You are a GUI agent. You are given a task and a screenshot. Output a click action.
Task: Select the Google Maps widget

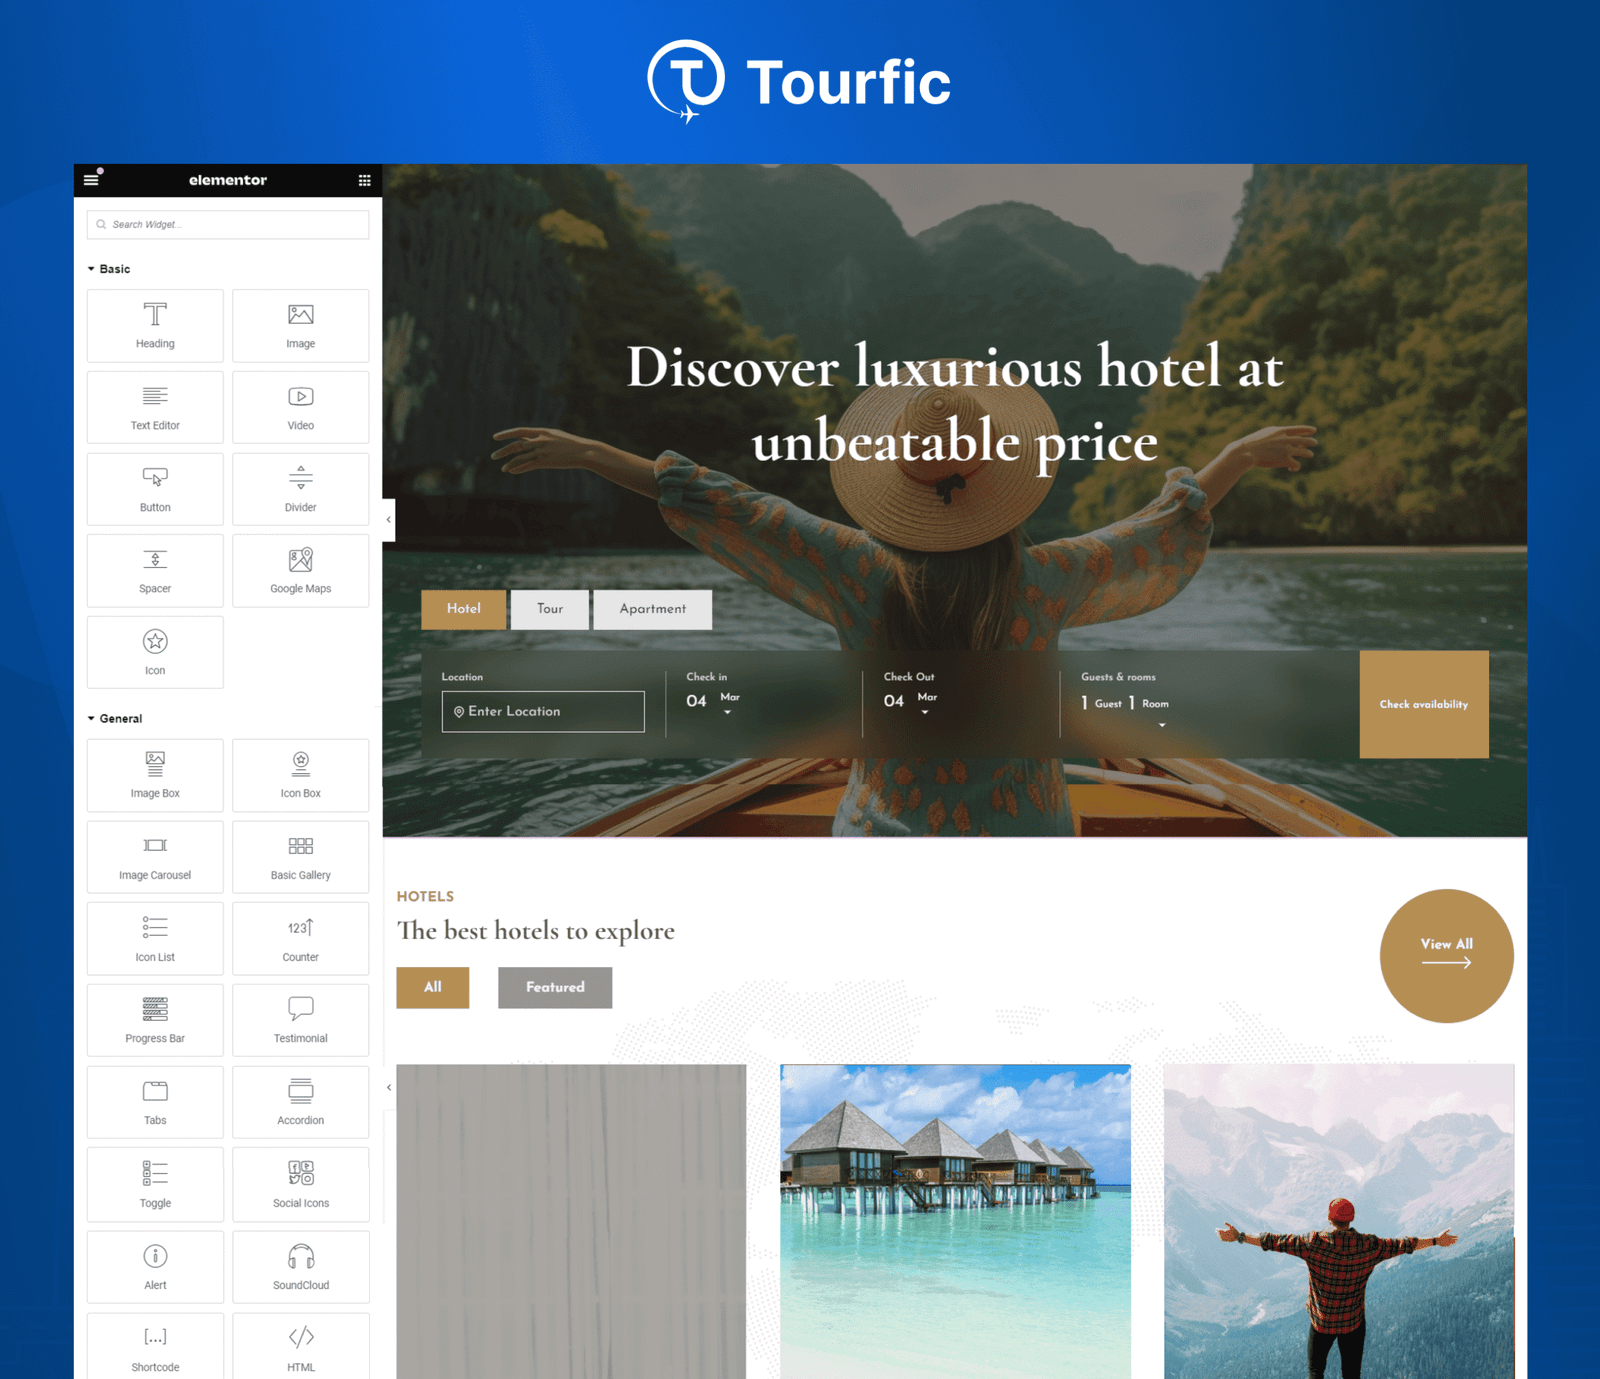[x=301, y=571]
